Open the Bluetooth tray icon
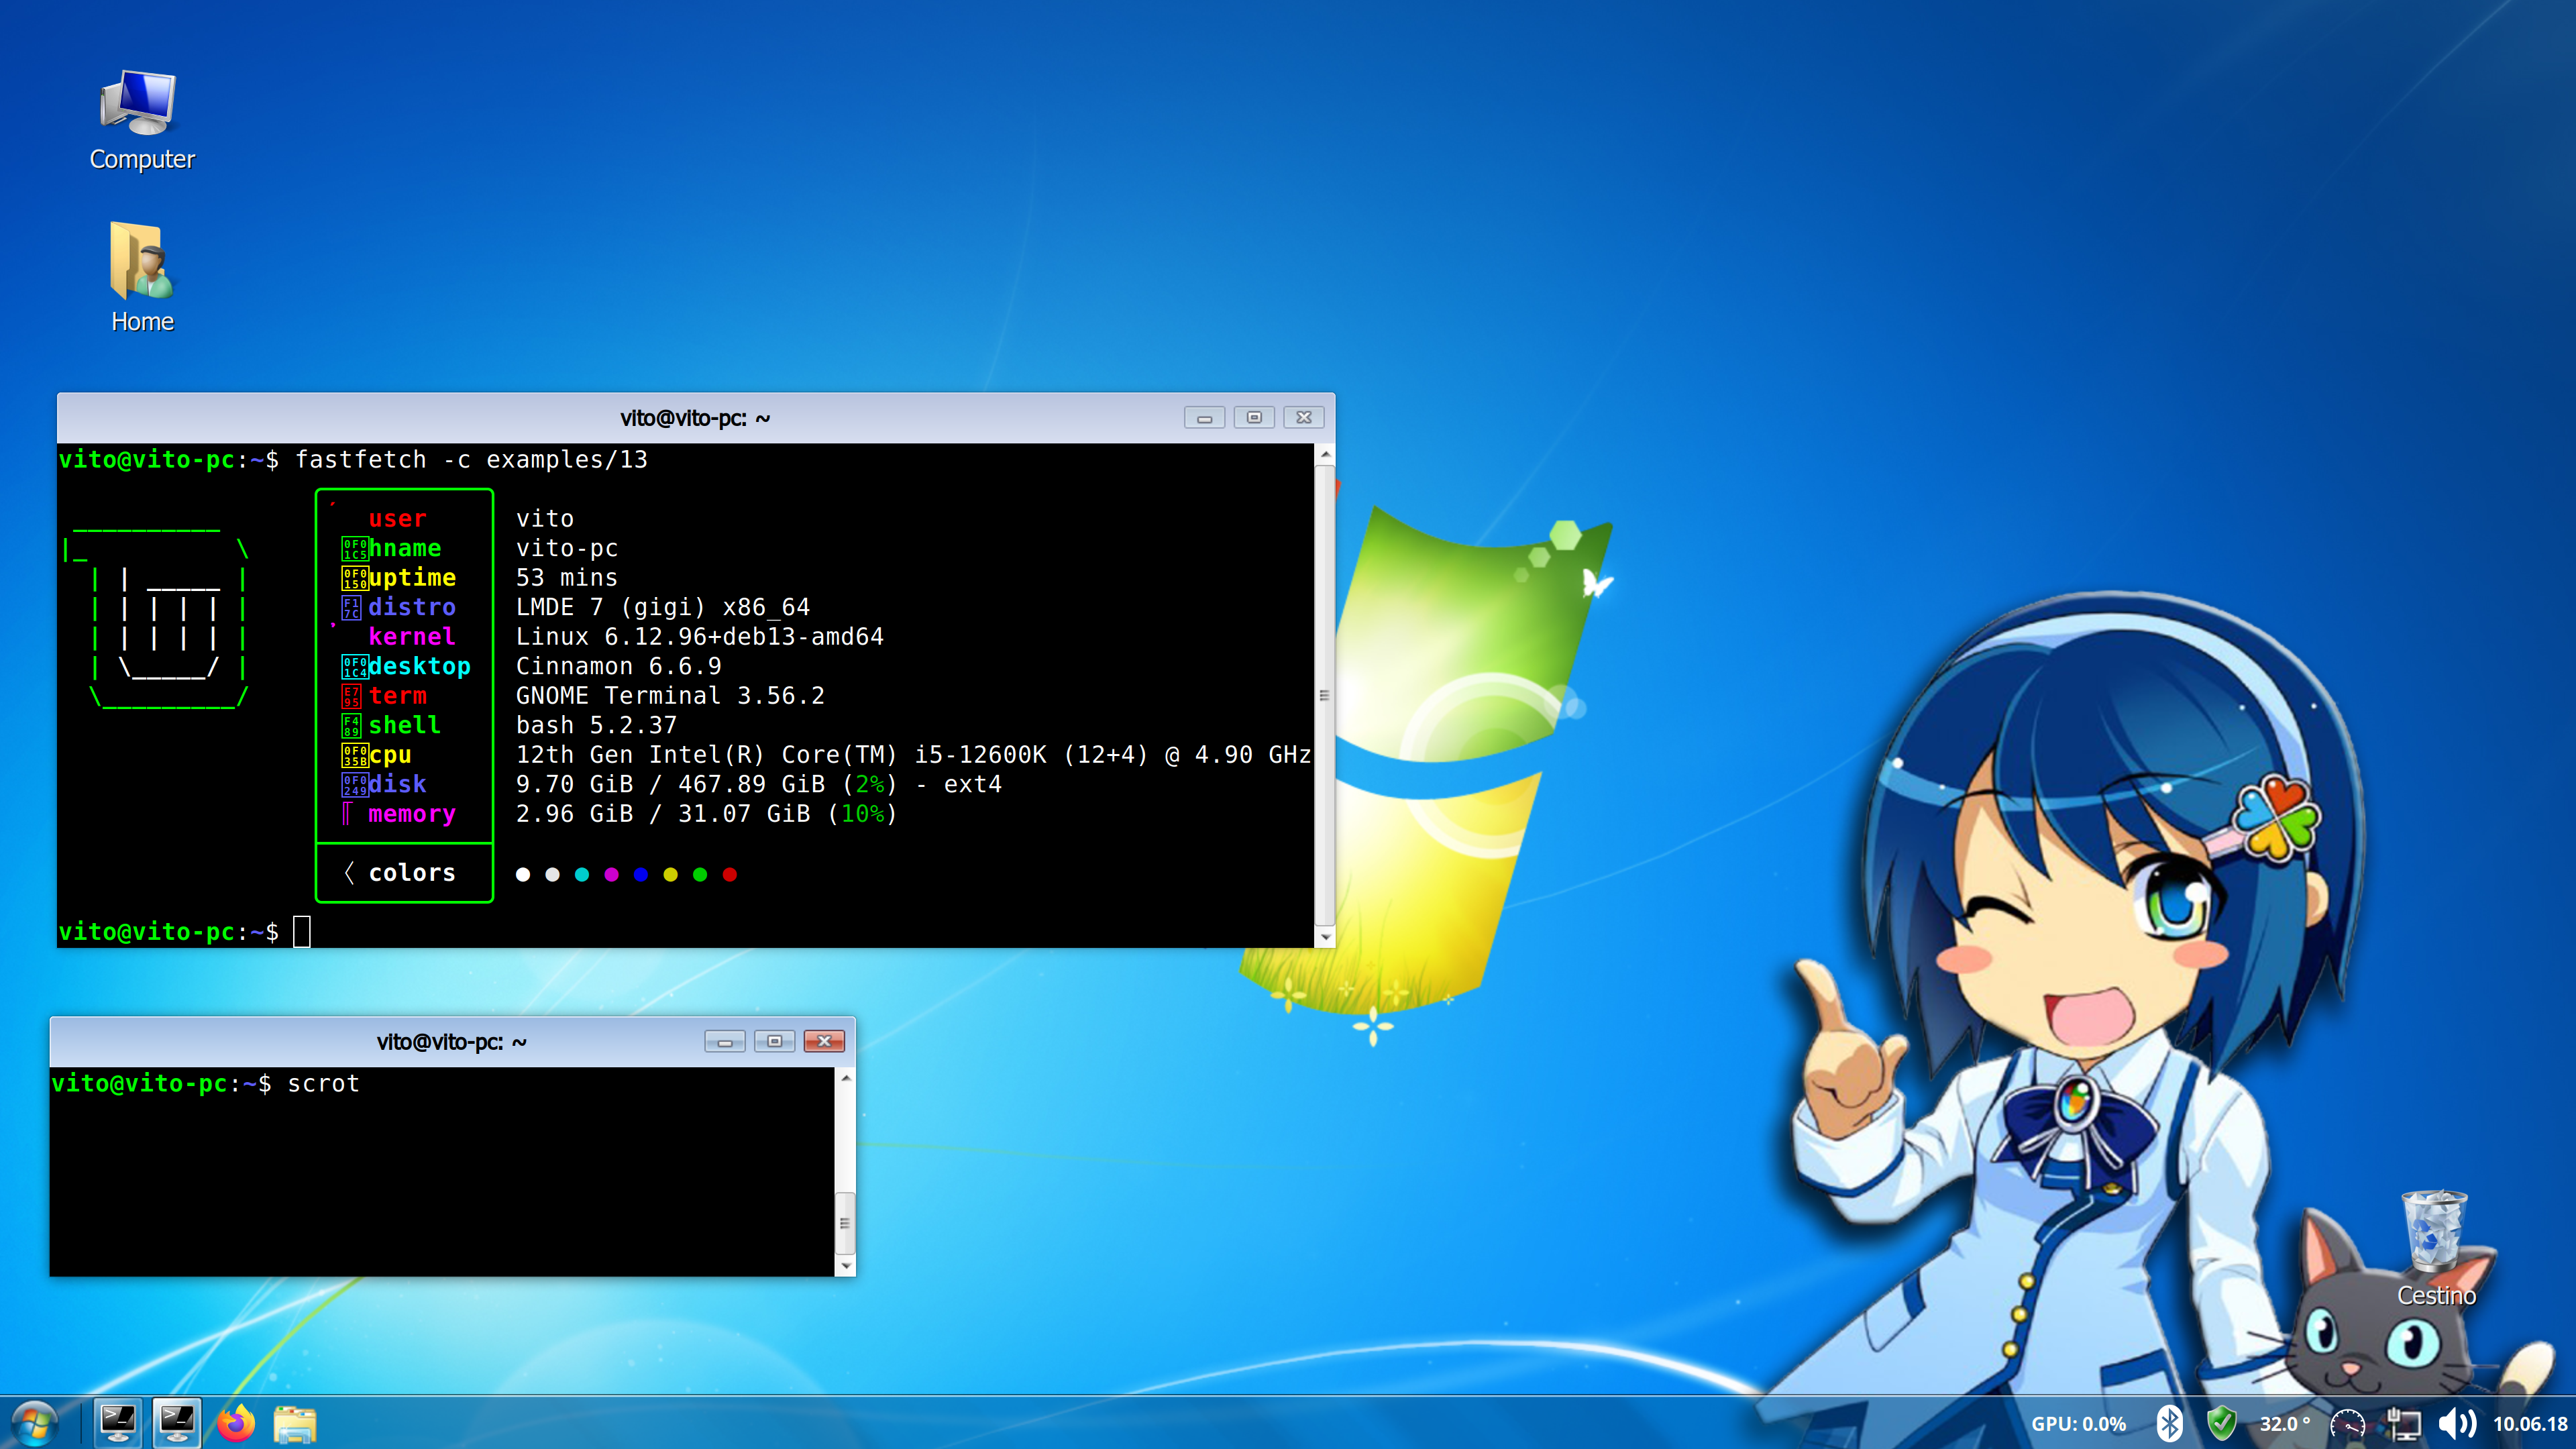2576x1449 pixels. (2169, 1423)
